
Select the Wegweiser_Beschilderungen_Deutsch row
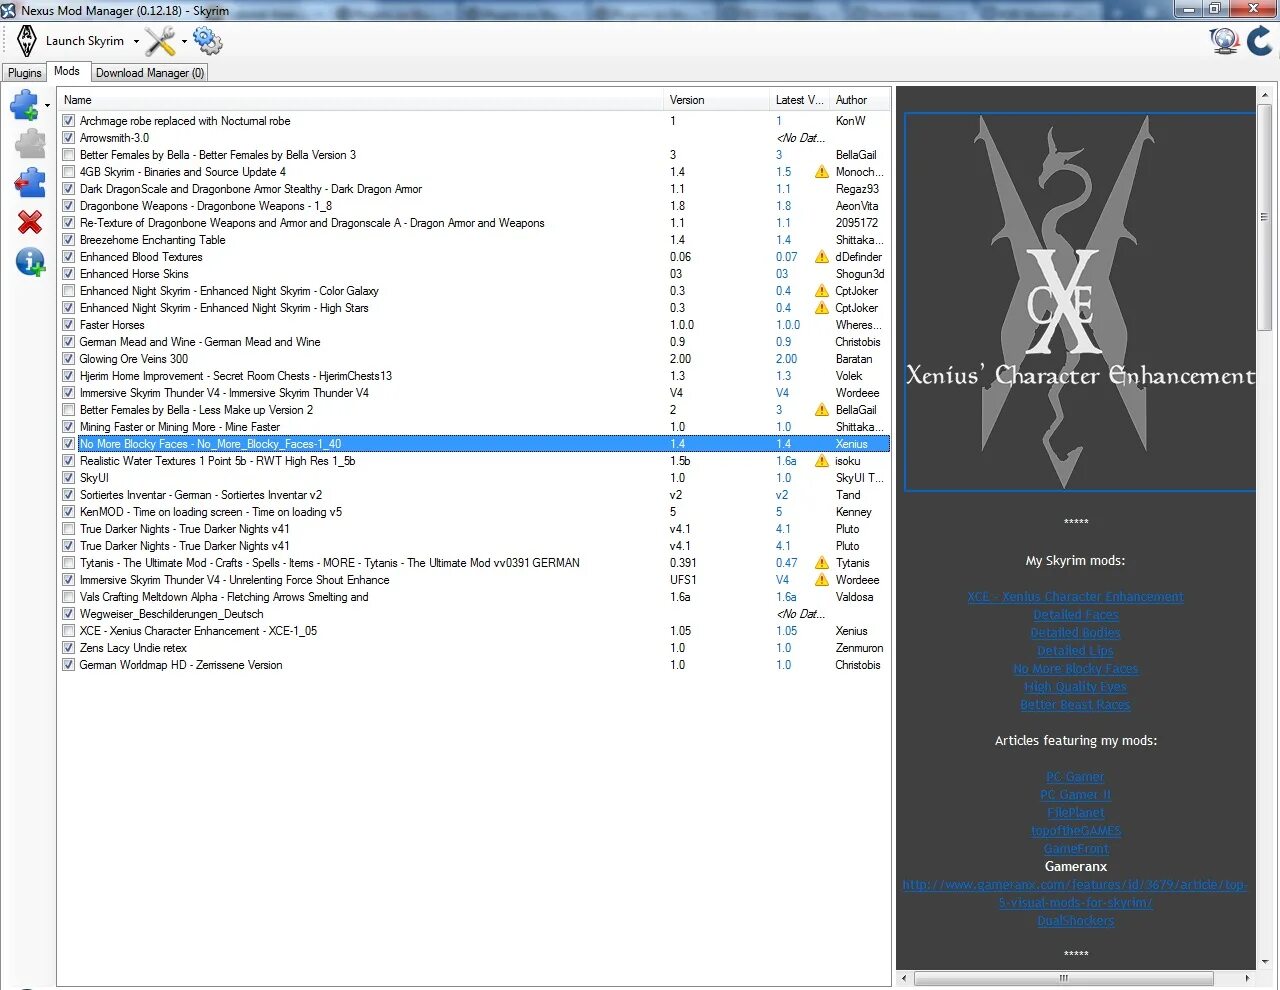[x=474, y=614]
